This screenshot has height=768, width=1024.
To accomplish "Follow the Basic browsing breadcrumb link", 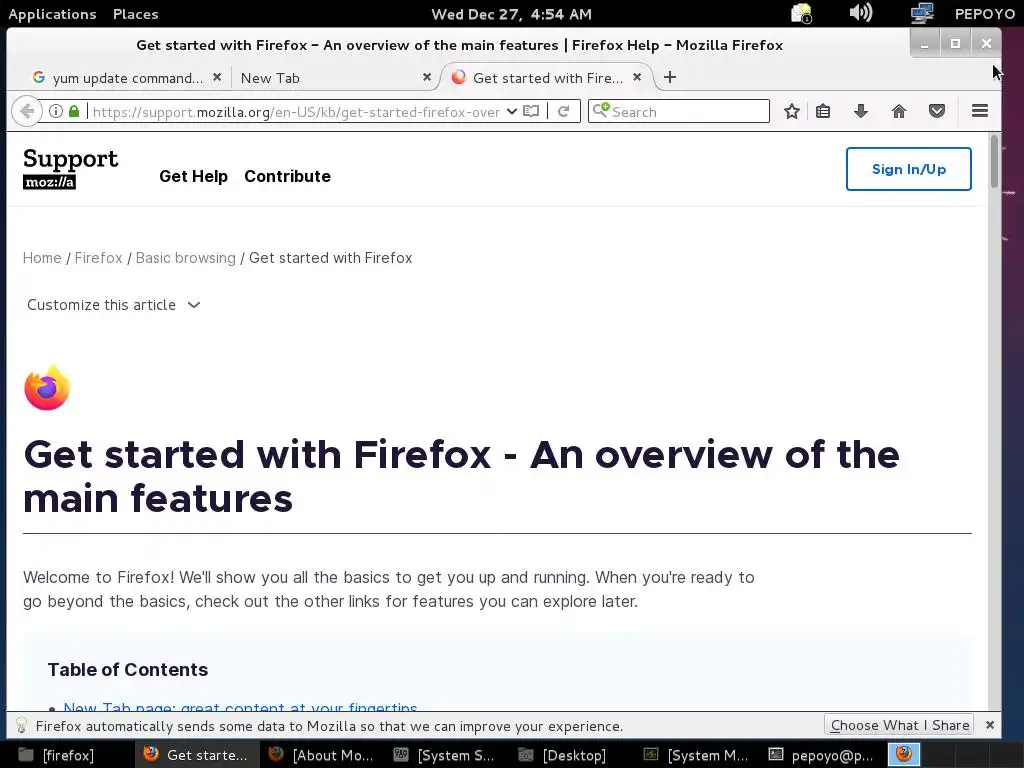I will [x=185, y=258].
